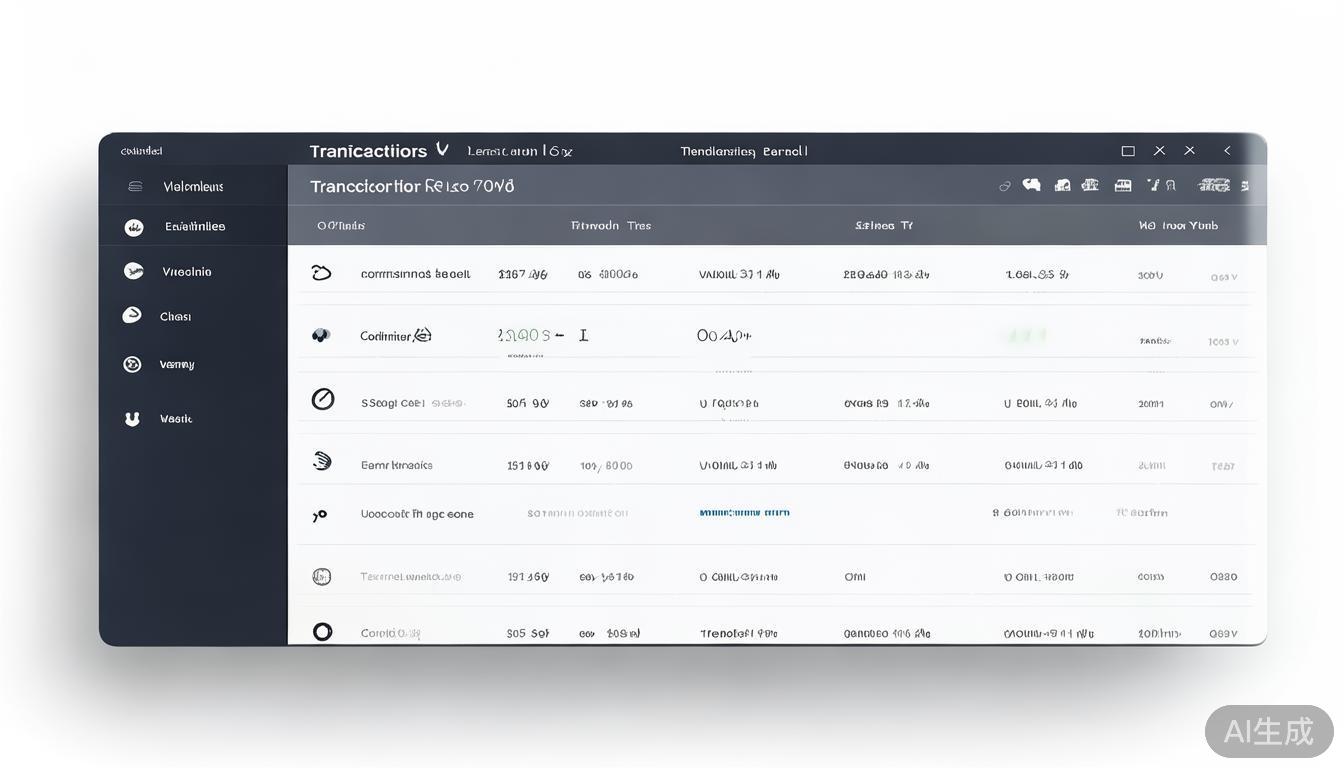Screen dimensions: 1344x768
Task: Click the commsinnas beoelt row name
Action: click(x=415, y=274)
